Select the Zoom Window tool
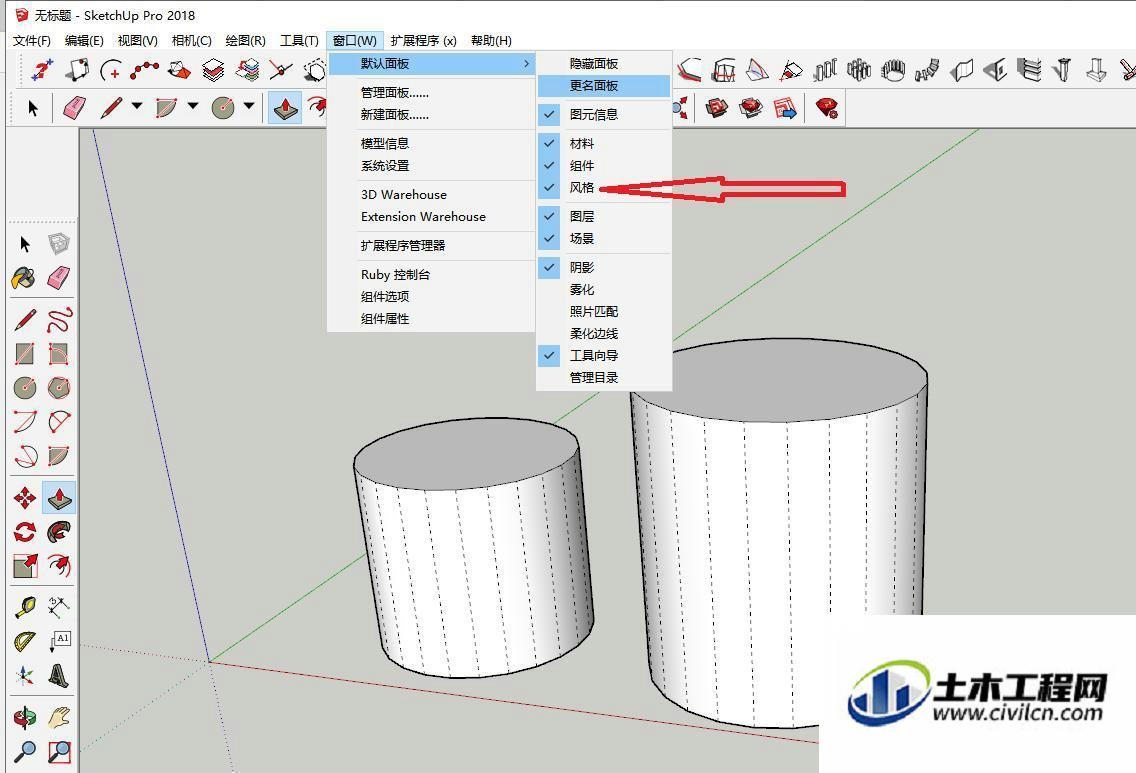This screenshot has height=773, width=1136. pos(59,752)
